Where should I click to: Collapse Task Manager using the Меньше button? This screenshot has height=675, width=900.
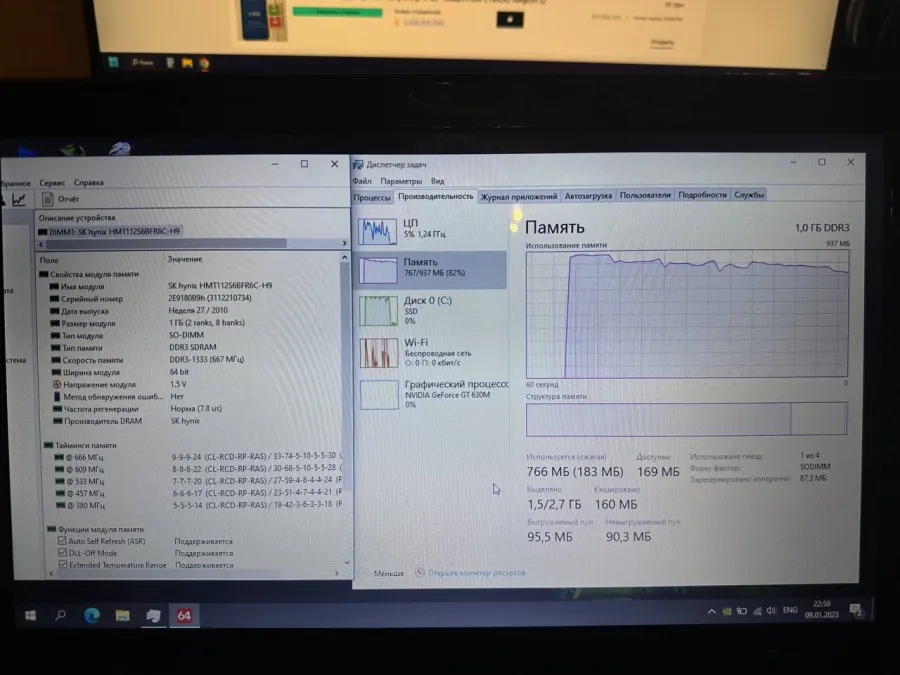382,573
